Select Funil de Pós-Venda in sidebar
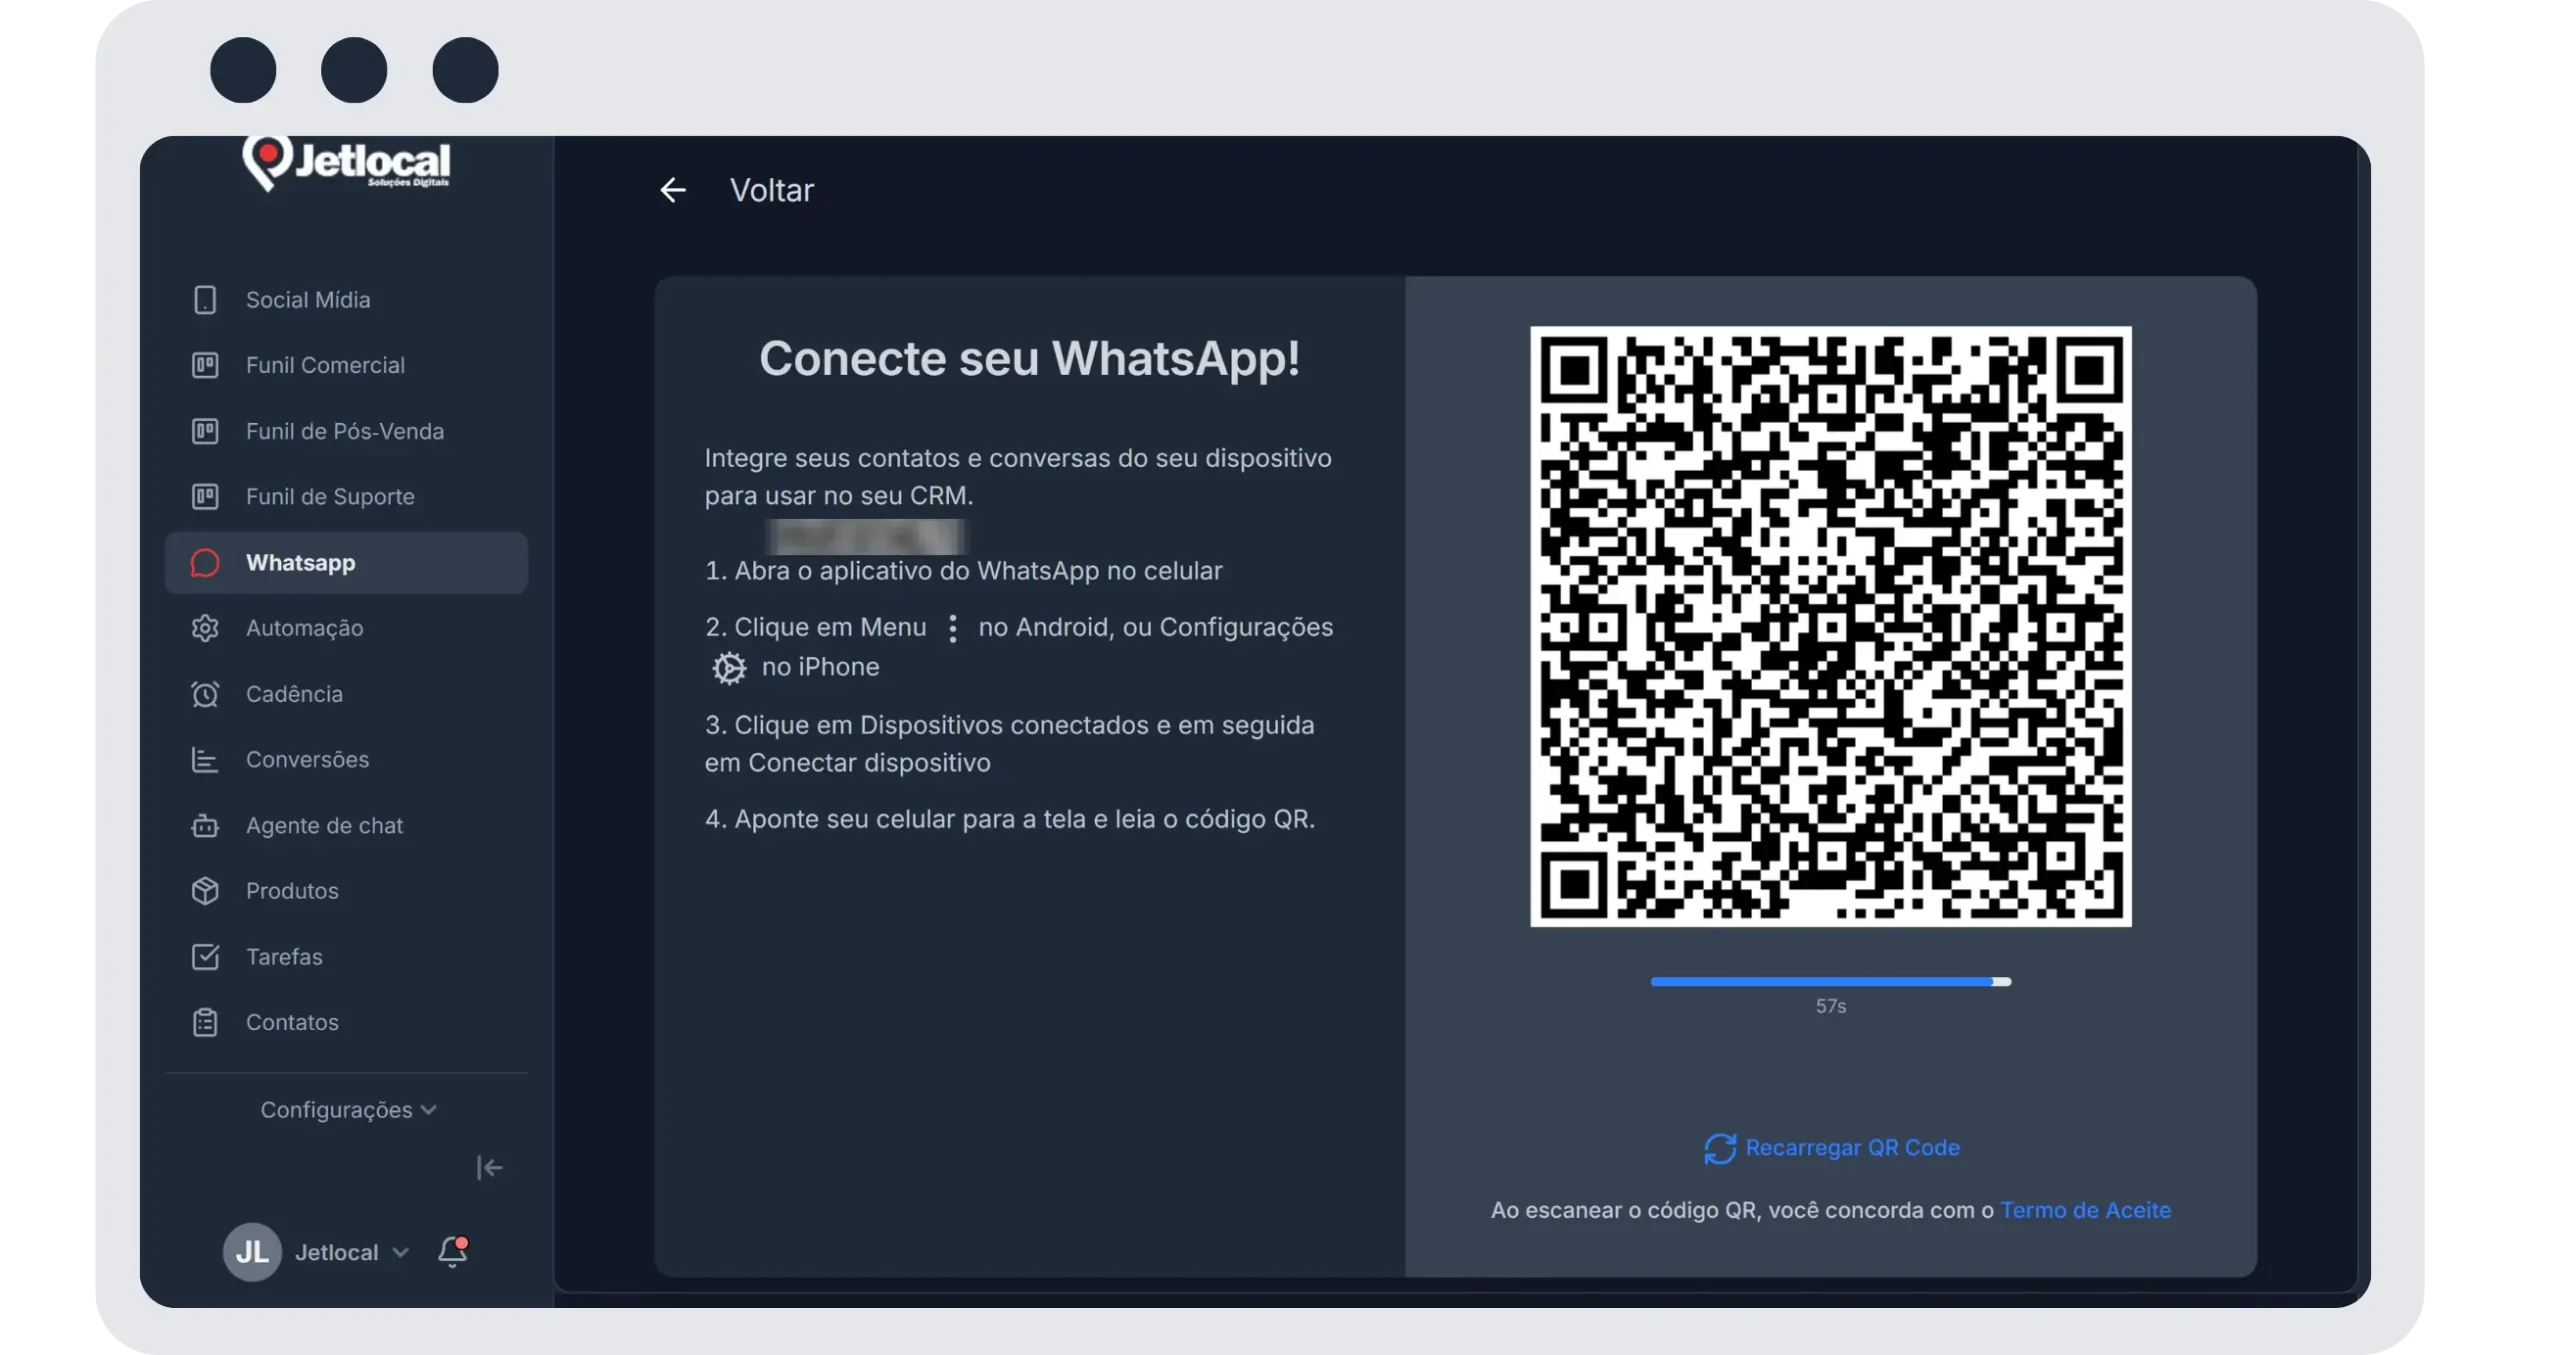2560x1355 pixels. click(x=346, y=431)
